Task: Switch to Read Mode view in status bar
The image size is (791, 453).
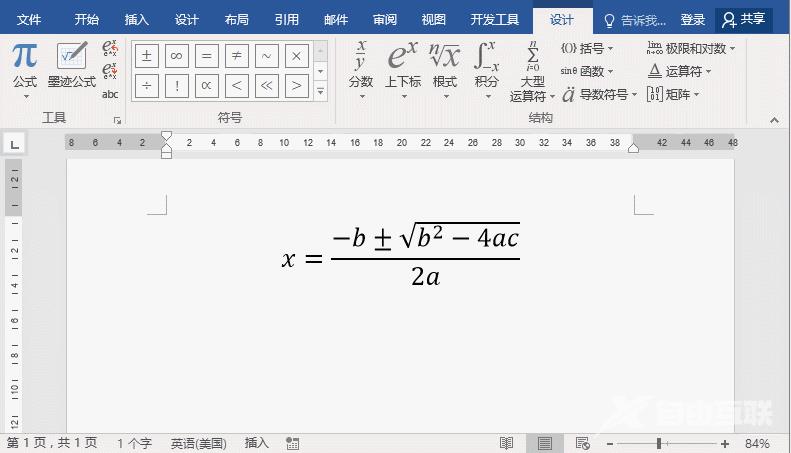Action: pyautogui.click(x=507, y=443)
